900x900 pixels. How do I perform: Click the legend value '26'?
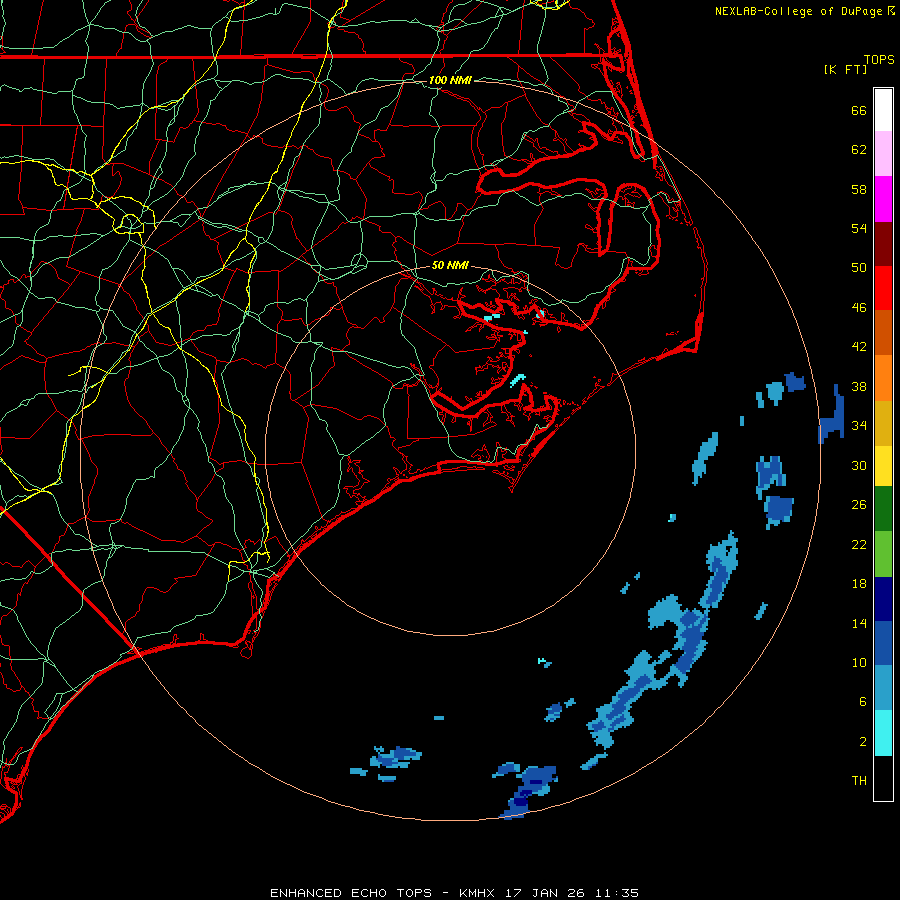(859, 505)
